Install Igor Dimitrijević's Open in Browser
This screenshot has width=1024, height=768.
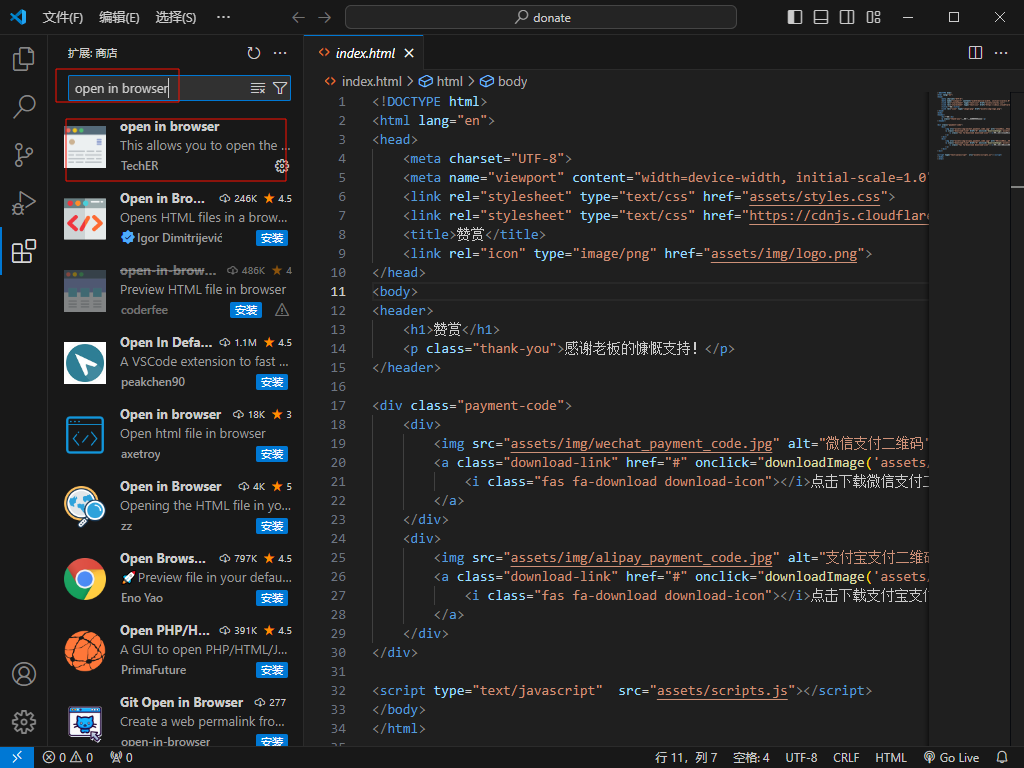[272, 238]
